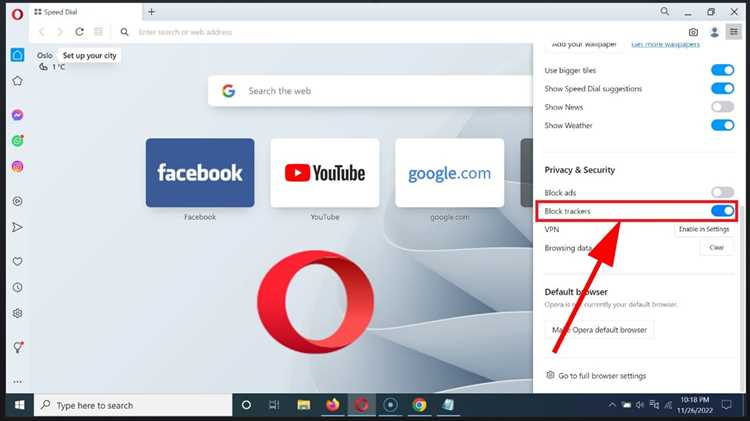Open Settings gear icon in sidebar
Image resolution: width=750 pixels, height=421 pixels.
click(x=17, y=313)
